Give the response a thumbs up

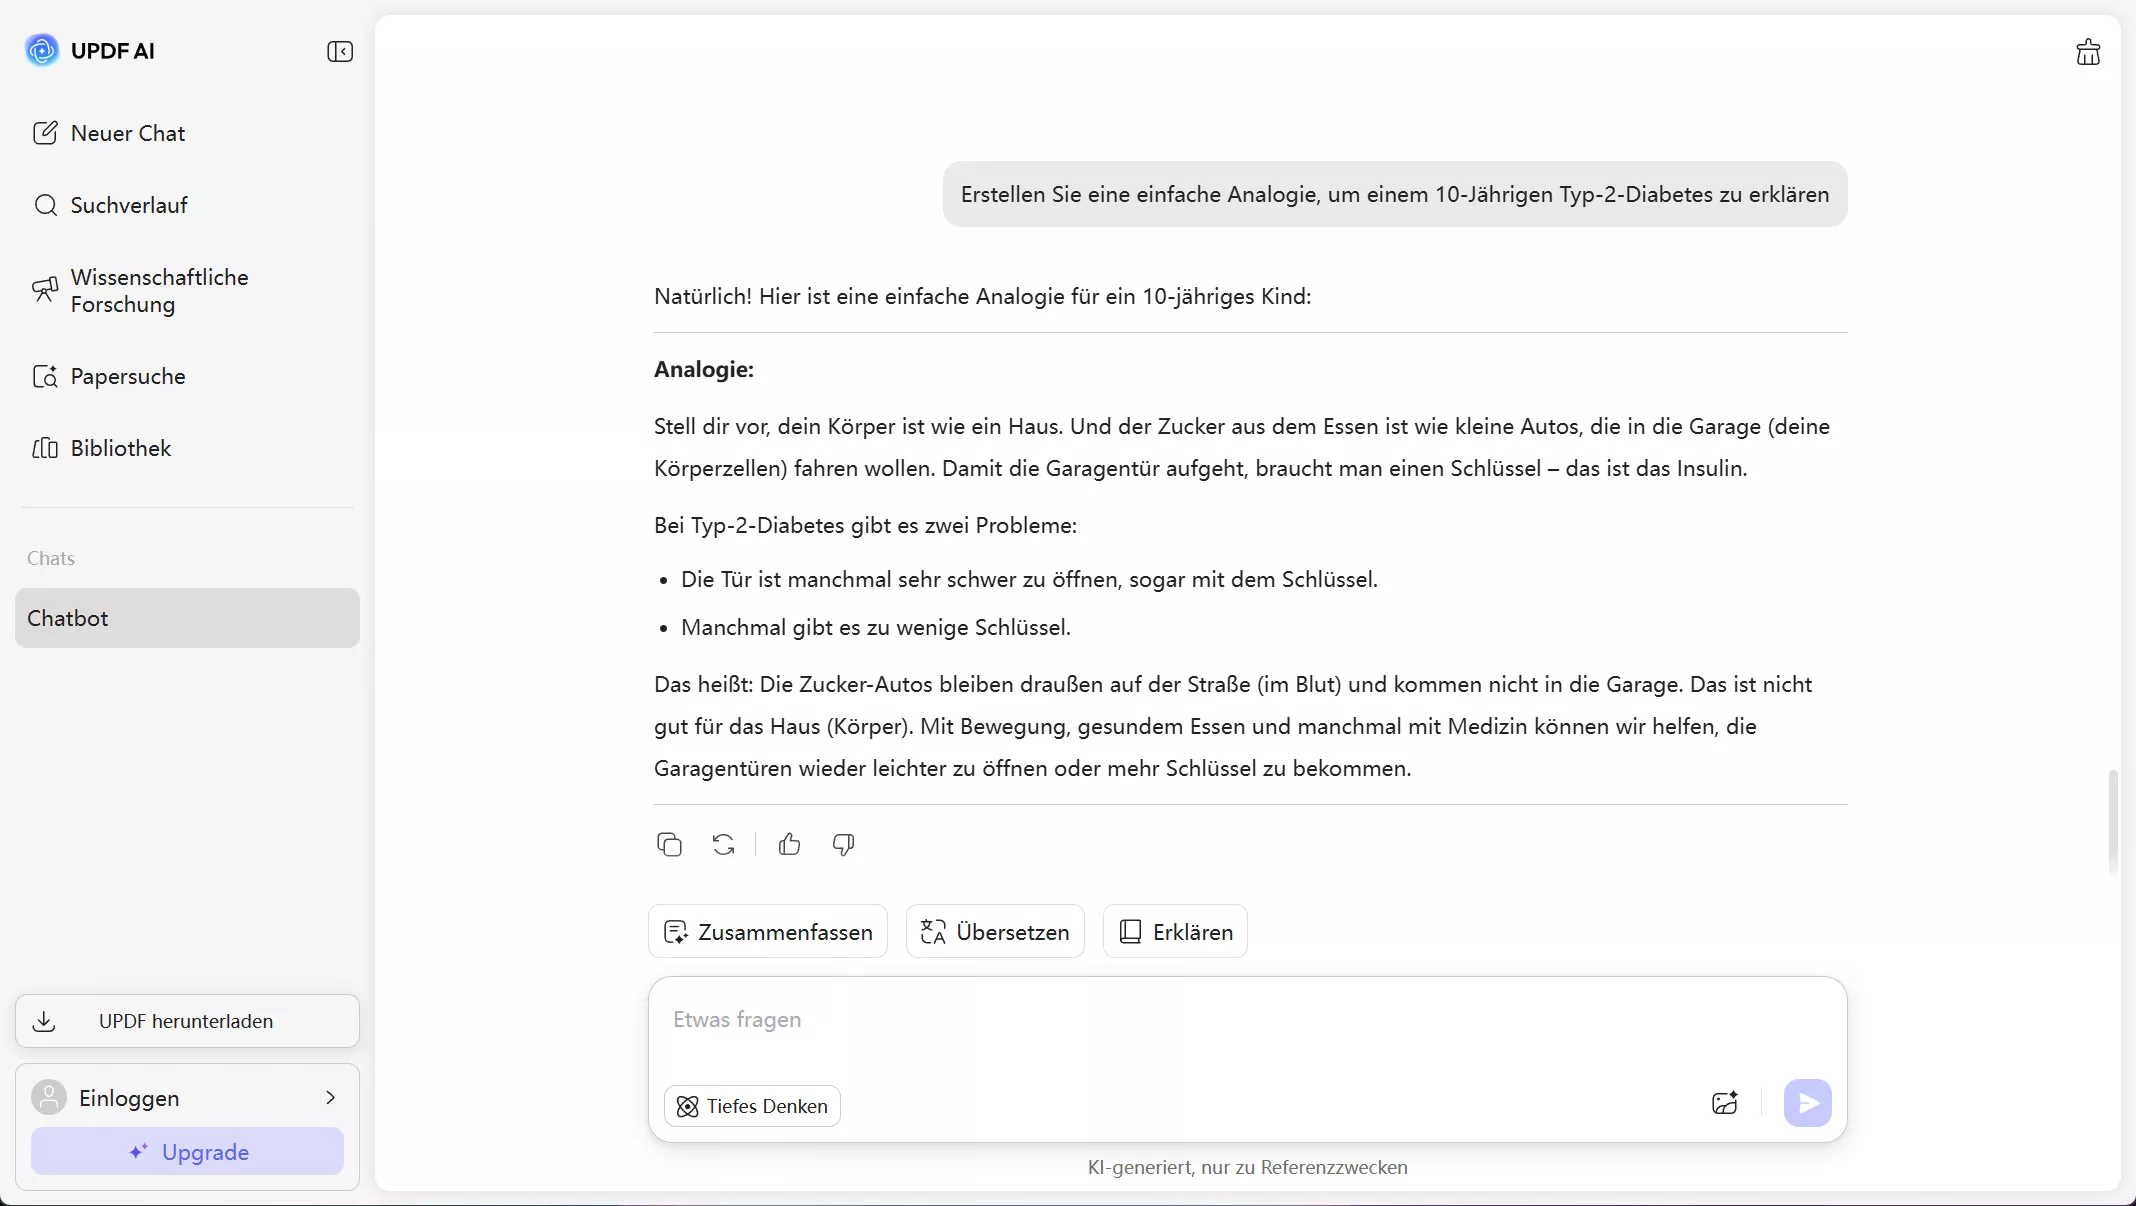point(788,844)
